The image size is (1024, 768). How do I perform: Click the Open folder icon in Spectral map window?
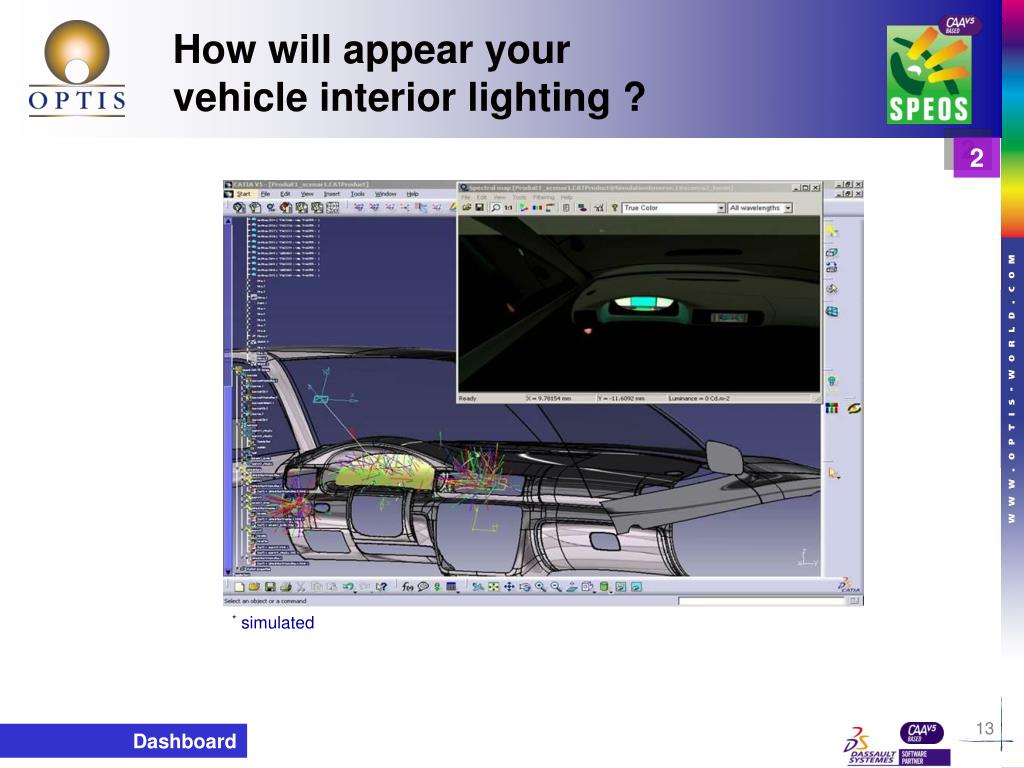click(x=467, y=208)
